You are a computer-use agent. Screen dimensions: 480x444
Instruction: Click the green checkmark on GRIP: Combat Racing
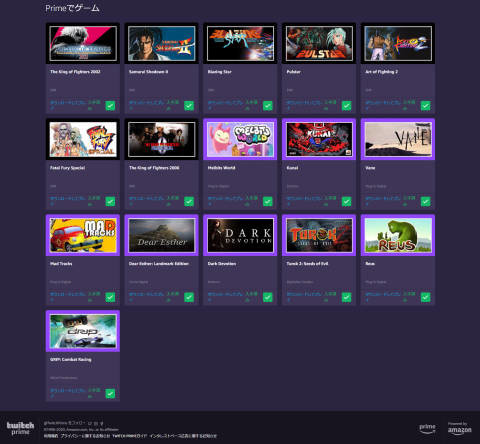(x=110, y=394)
